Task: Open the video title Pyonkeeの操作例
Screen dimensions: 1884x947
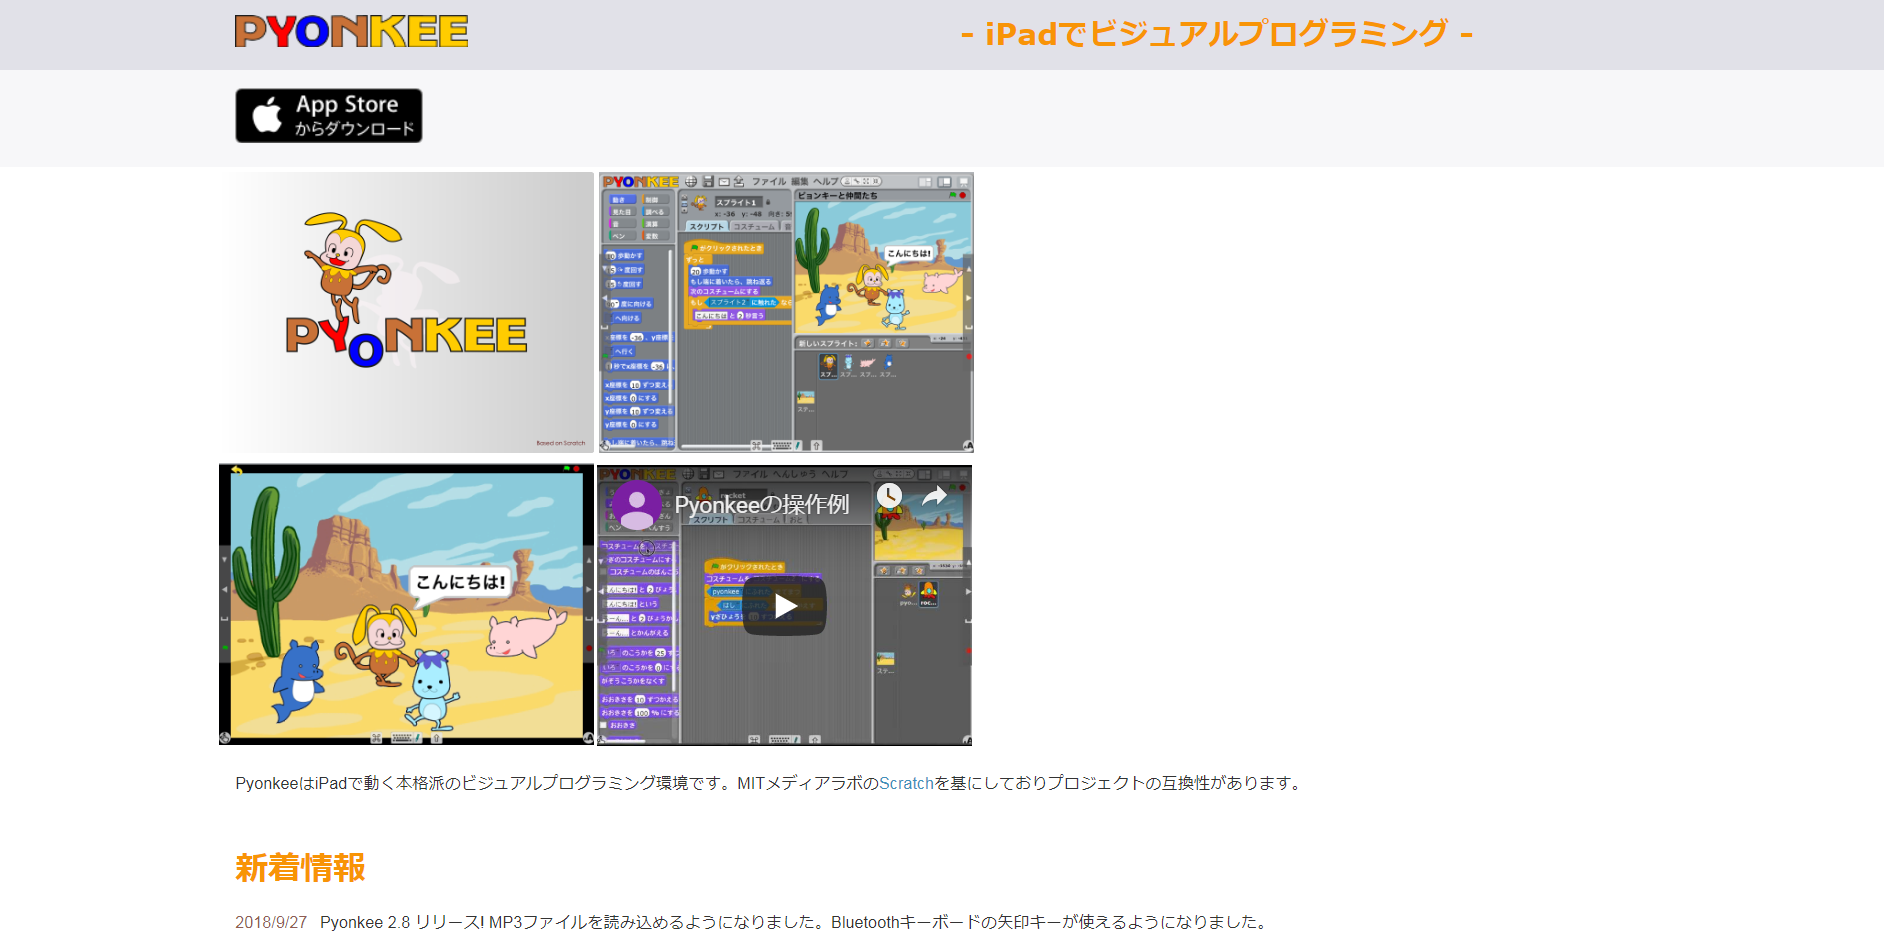Action: click(762, 505)
